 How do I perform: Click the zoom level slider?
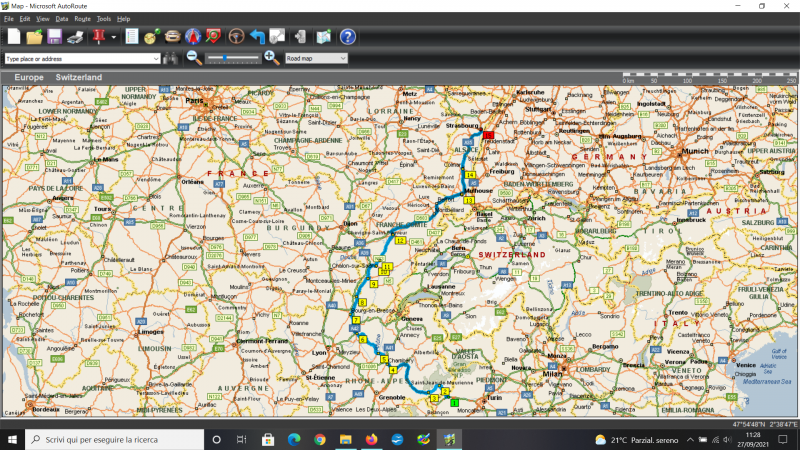click(232, 58)
